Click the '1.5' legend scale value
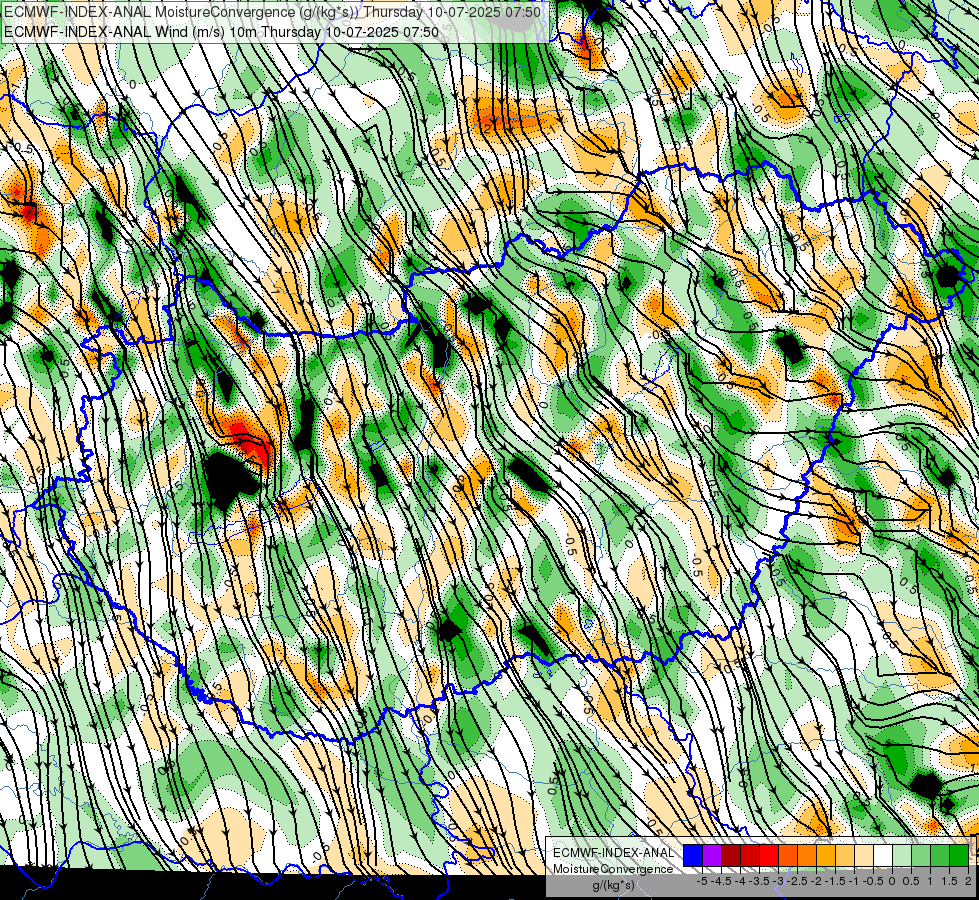Viewport: 979px width, 900px height. [x=949, y=881]
